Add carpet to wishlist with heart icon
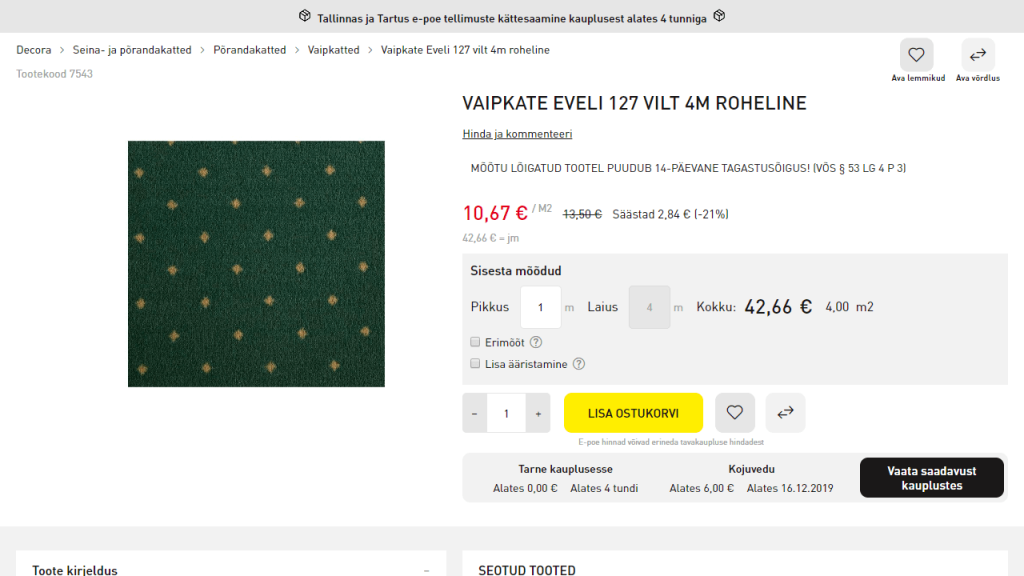Image resolution: width=1024 pixels, height=576 pixels. [734, 412]
